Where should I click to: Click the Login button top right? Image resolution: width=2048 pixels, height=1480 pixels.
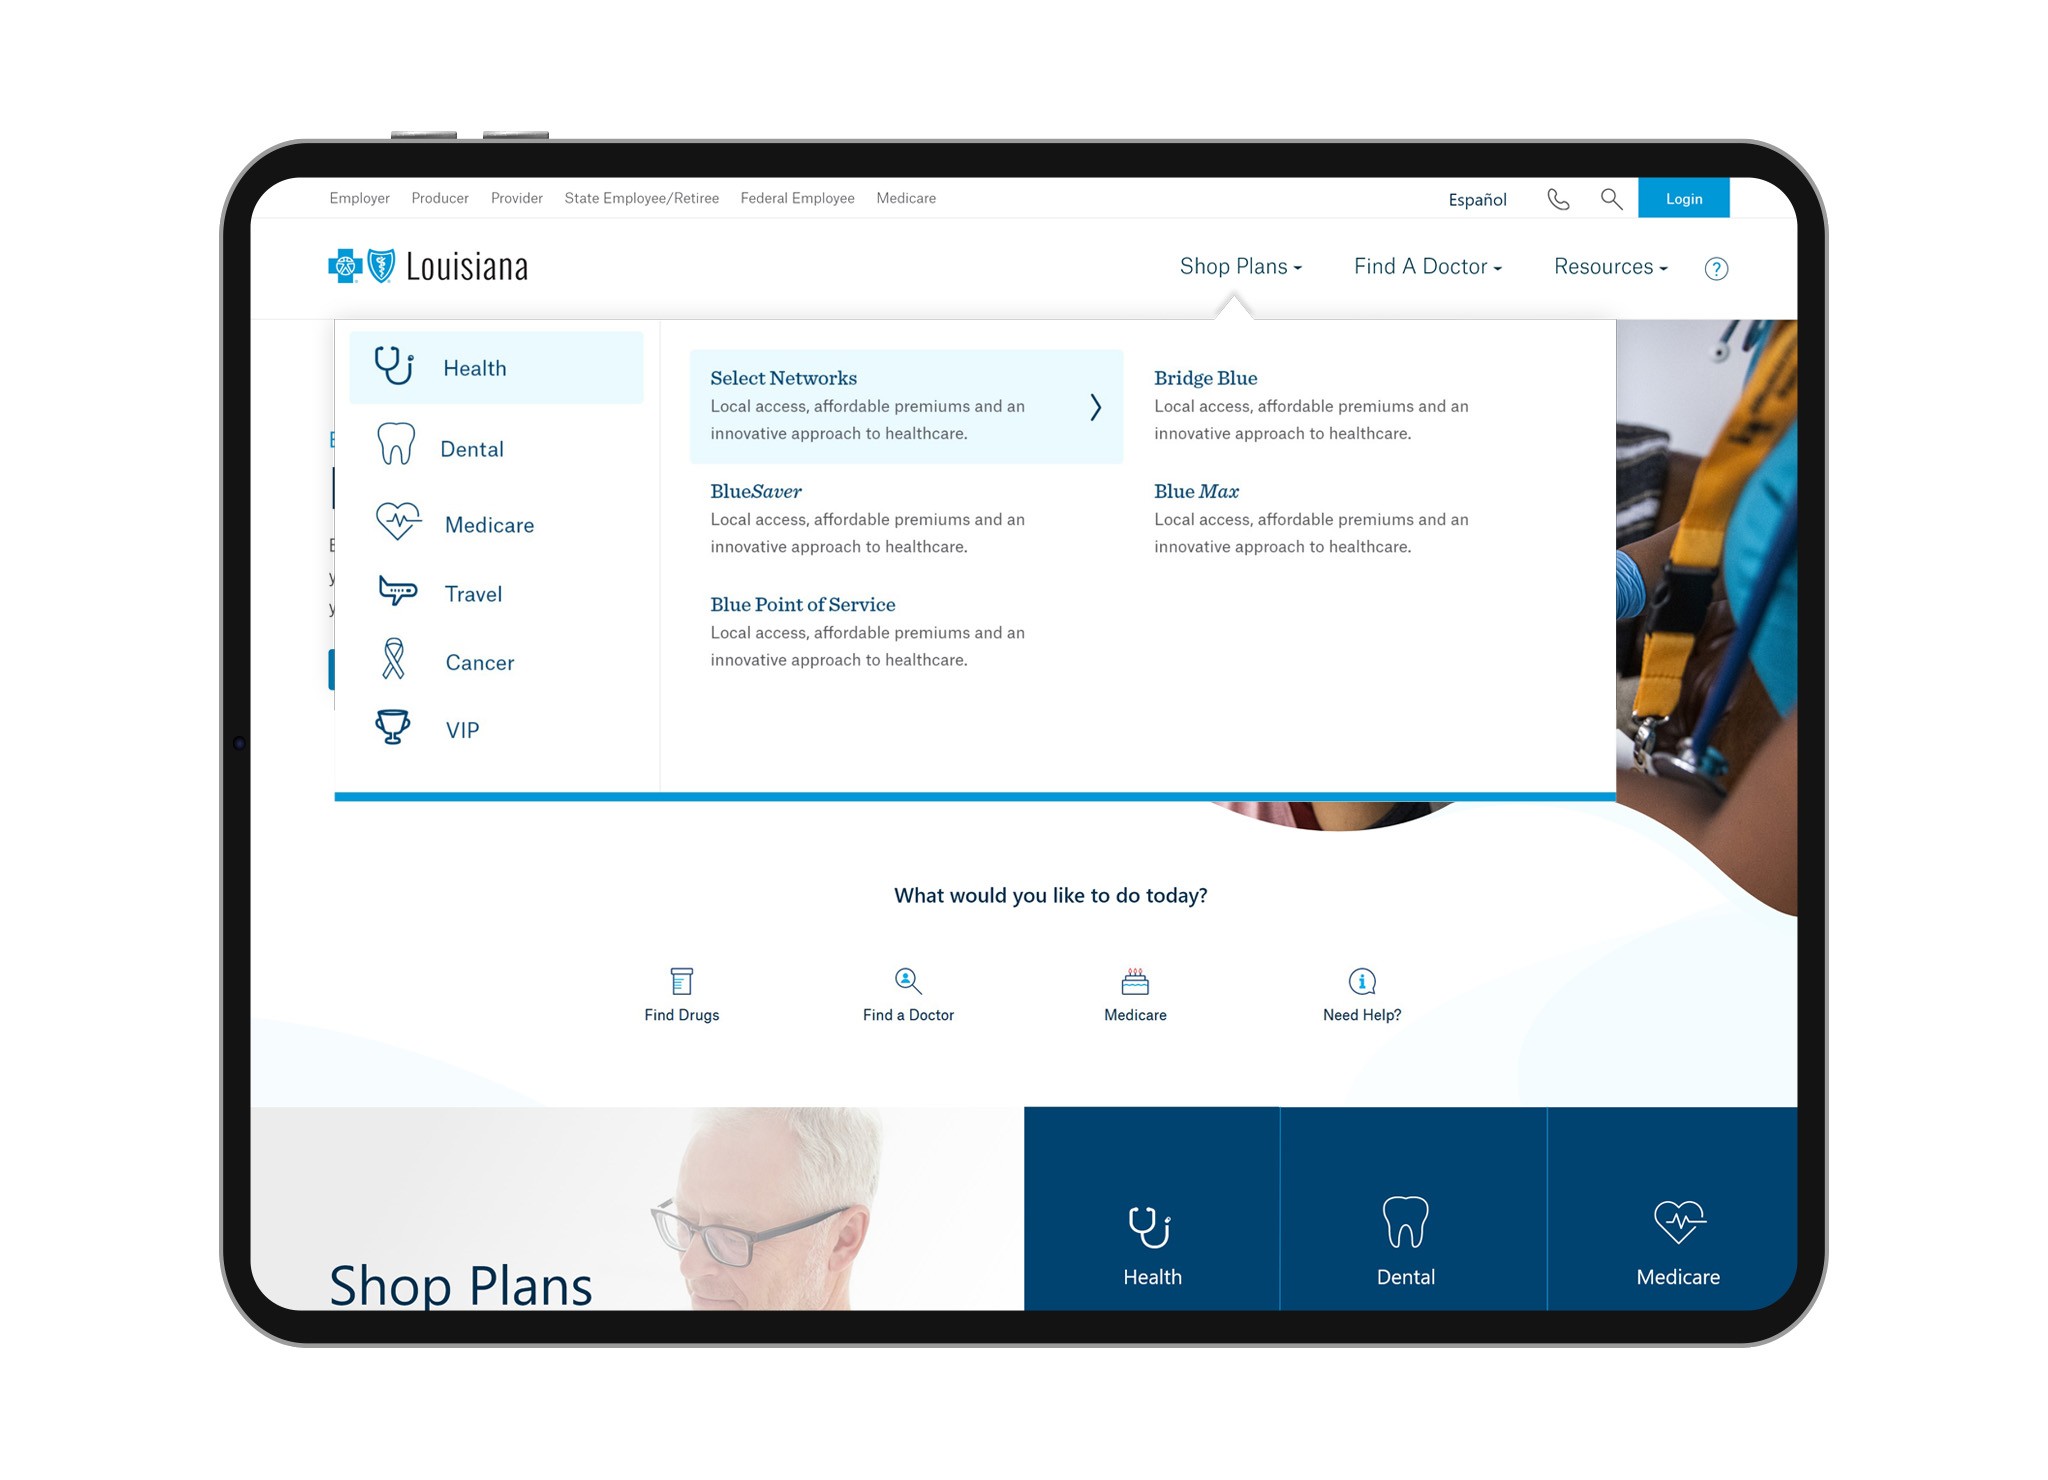(1681, 197)
